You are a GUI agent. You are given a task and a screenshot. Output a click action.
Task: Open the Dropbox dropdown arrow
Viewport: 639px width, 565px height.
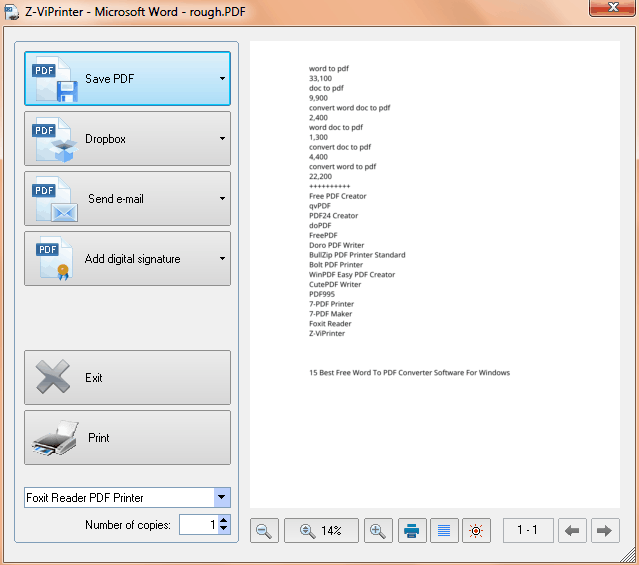[x=222, y=139]
